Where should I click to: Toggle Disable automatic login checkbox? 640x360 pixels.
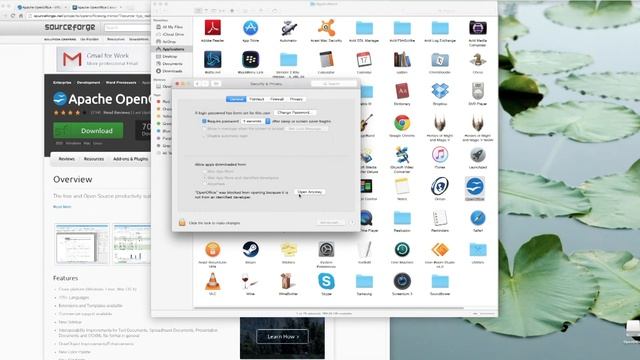[204, 136]
